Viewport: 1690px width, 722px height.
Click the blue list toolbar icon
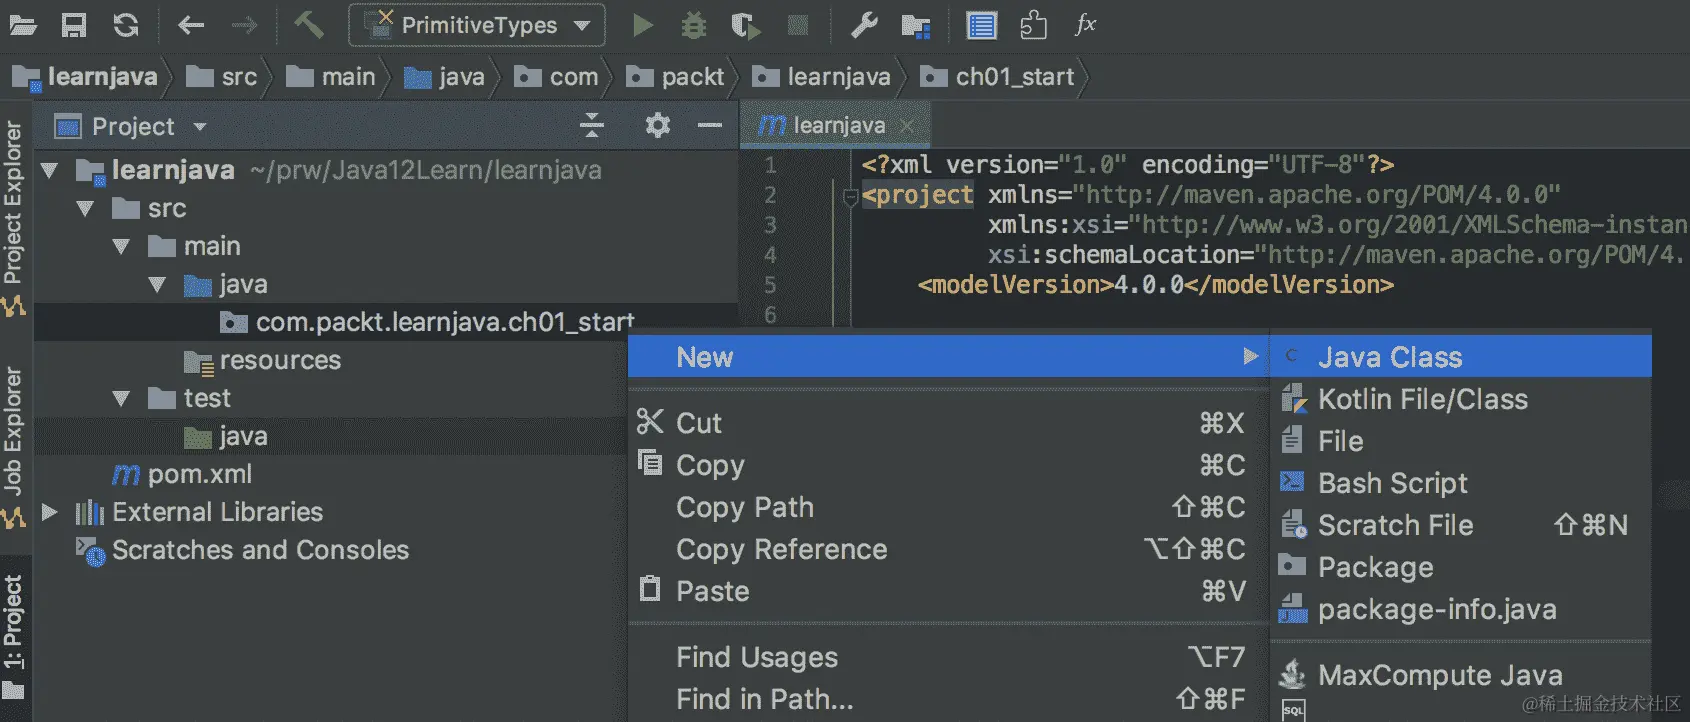982,25
